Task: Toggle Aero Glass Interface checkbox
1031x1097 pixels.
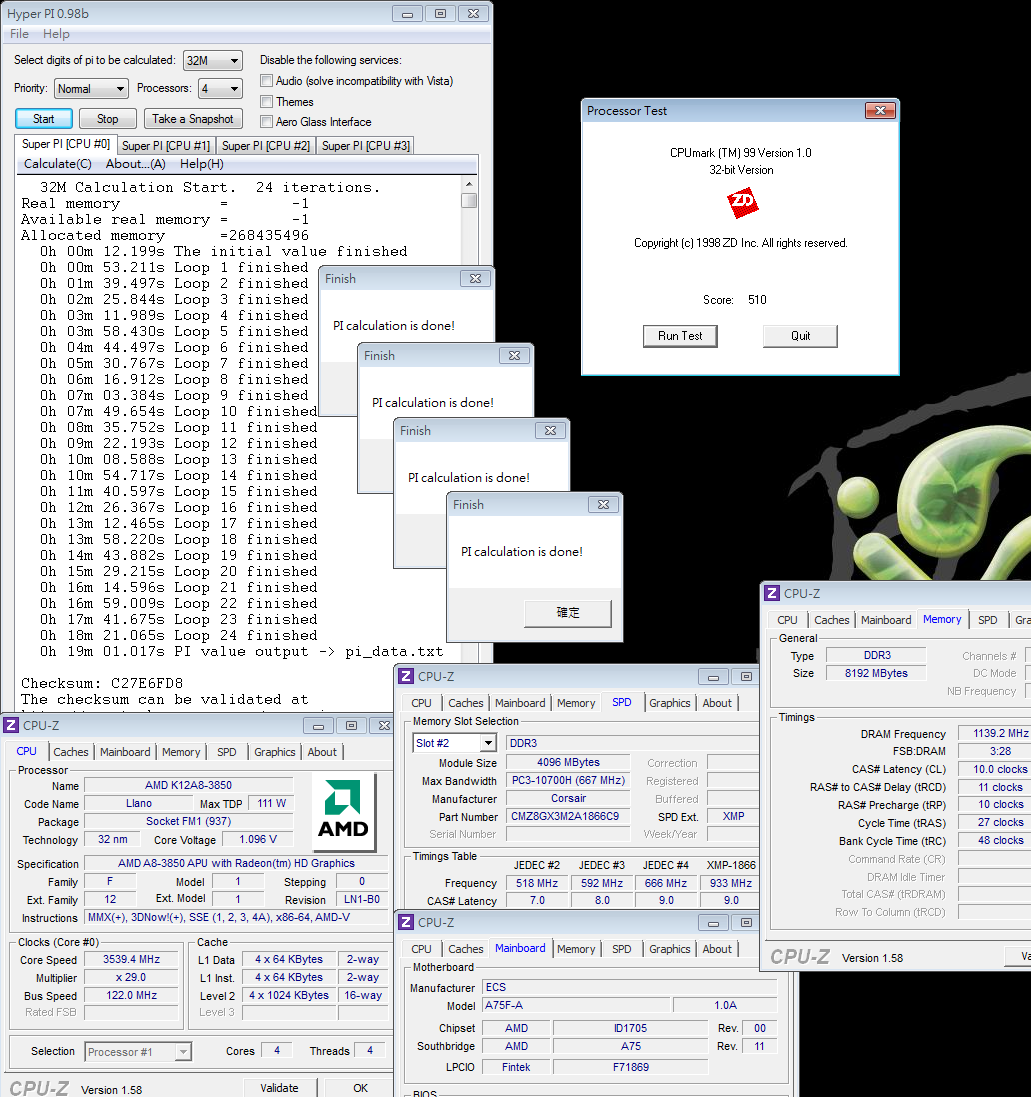Action: click(x=266, y=122)
